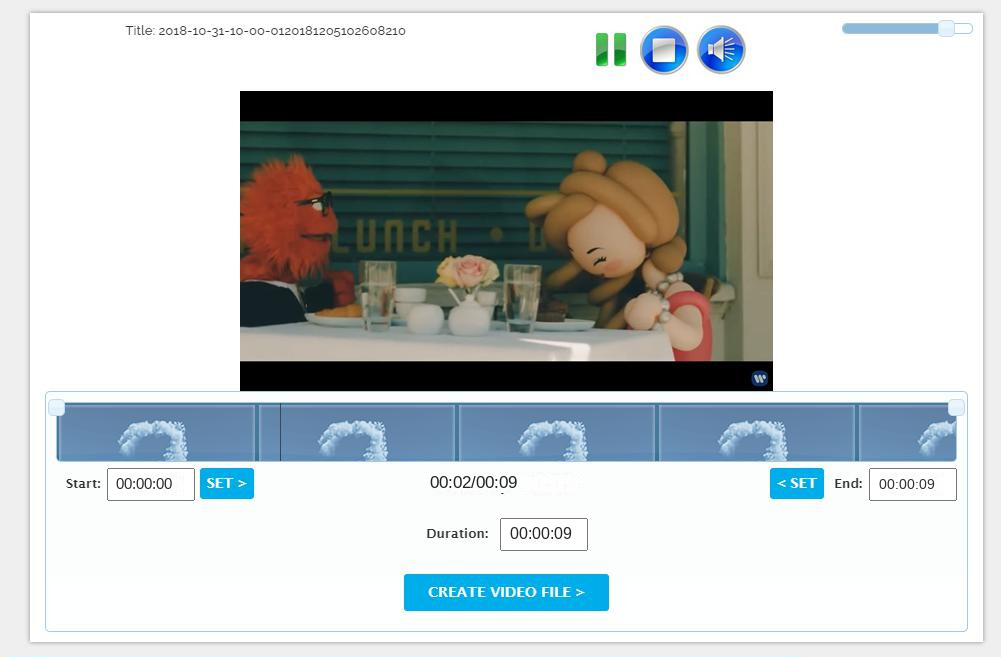Click the CREATE VIDEO FILE > button
The width and height of the screenshot is (1001, 657).
point(506,592)
